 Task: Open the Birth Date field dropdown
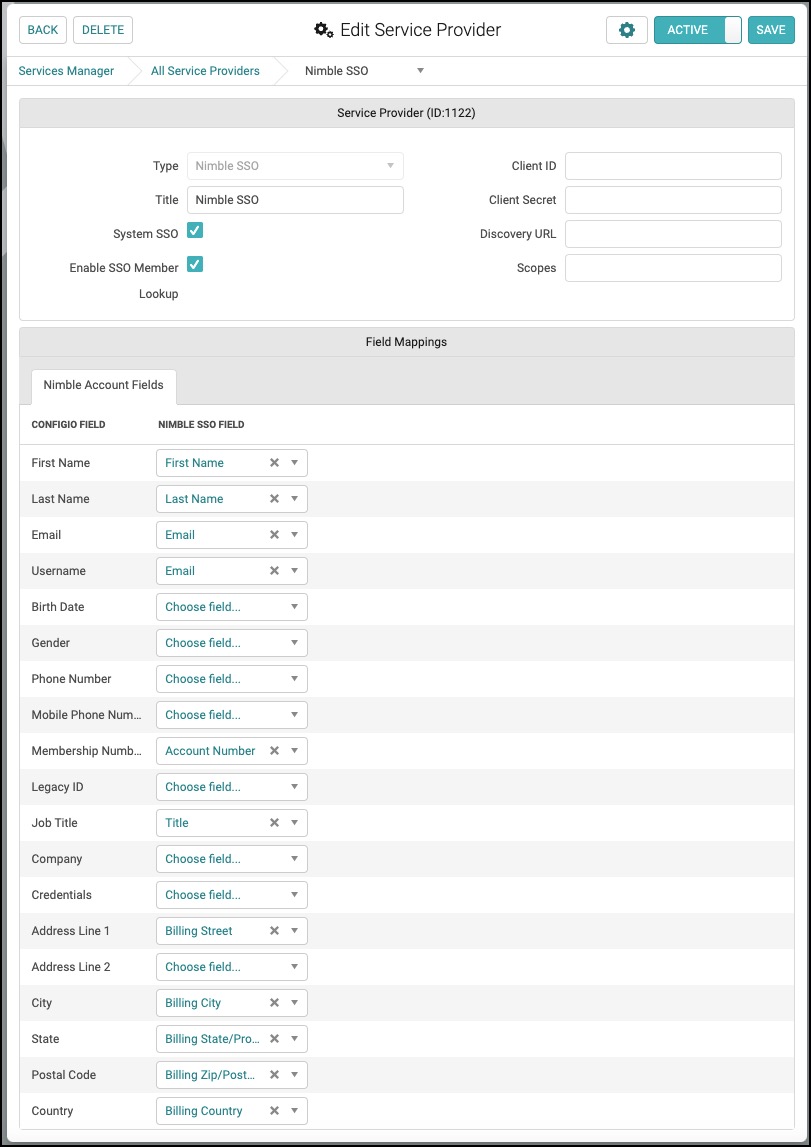coord(232,607)
